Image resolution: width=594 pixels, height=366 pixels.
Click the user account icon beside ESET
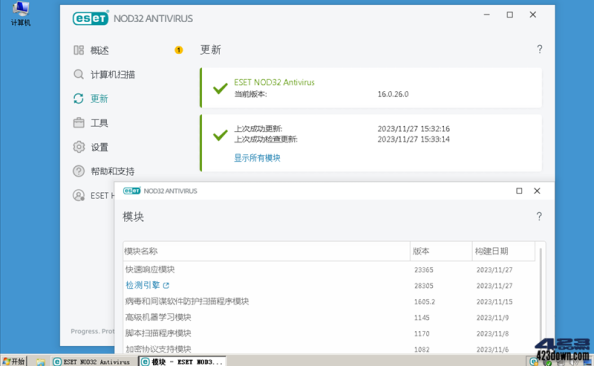pyautogui.click(x=78, y=196)
